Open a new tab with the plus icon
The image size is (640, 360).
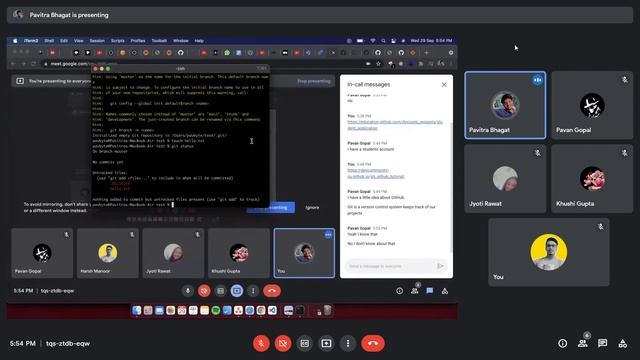427,53
